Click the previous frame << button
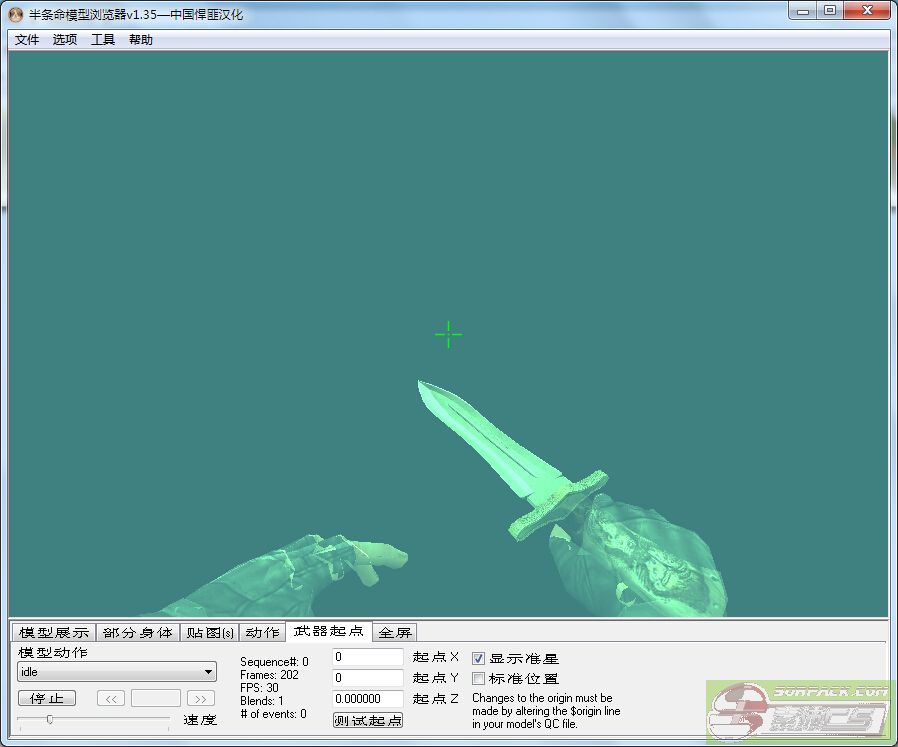Image resolution: width=898 pixels, height=747 pixels. point(111,699)
